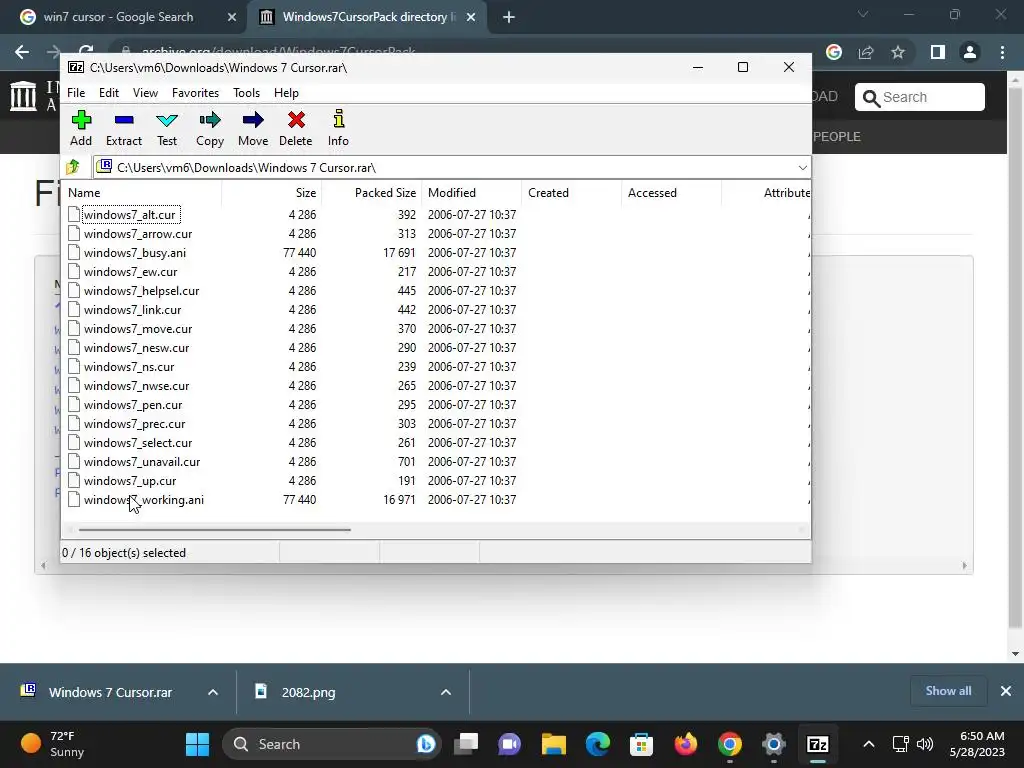Open the File menu
Screen dimensions: 1024x768
pyautogui.click(x=76, y=93)
